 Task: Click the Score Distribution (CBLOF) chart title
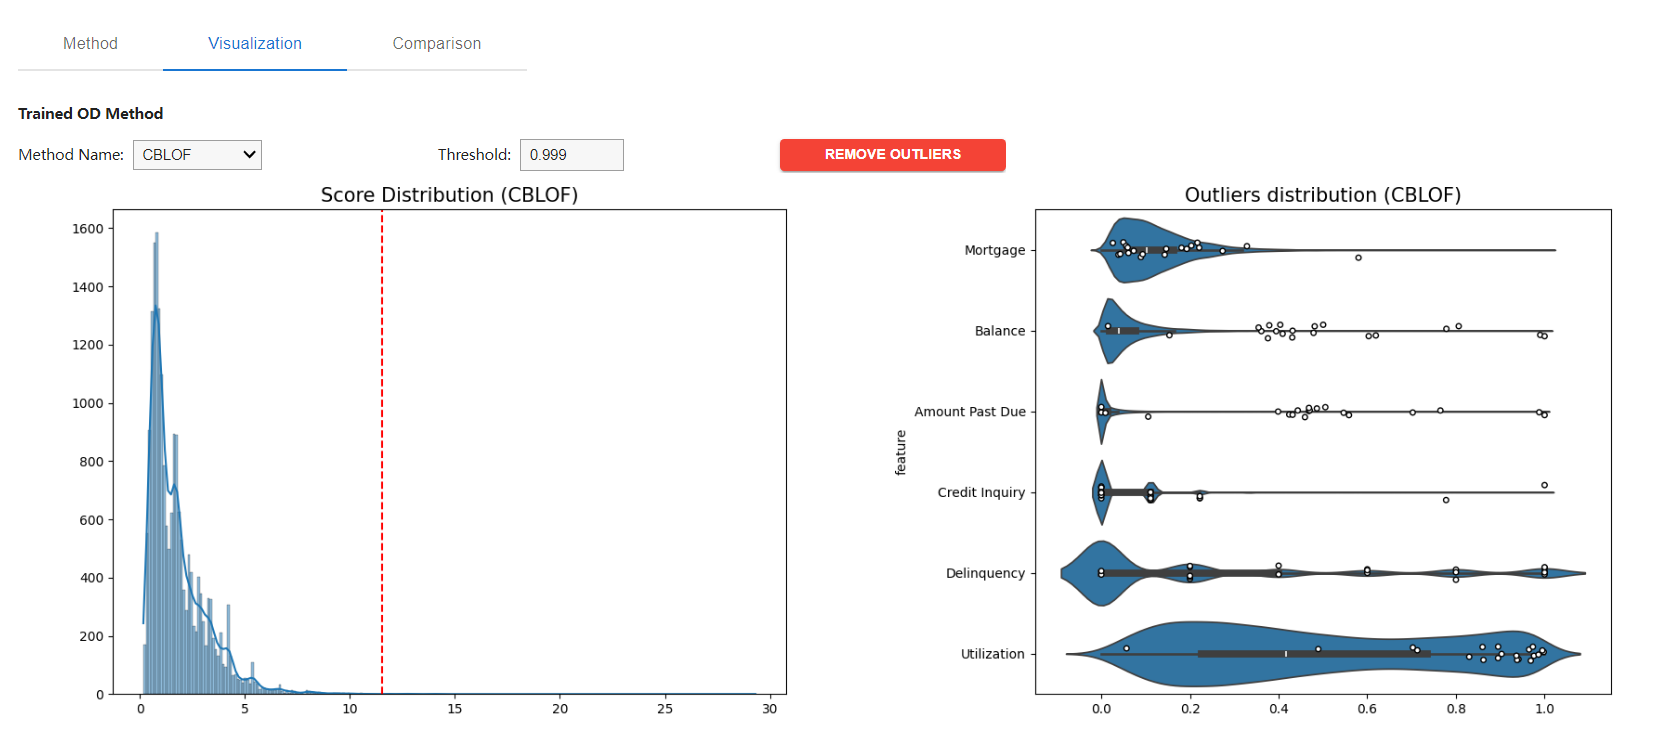coord(449,195)
